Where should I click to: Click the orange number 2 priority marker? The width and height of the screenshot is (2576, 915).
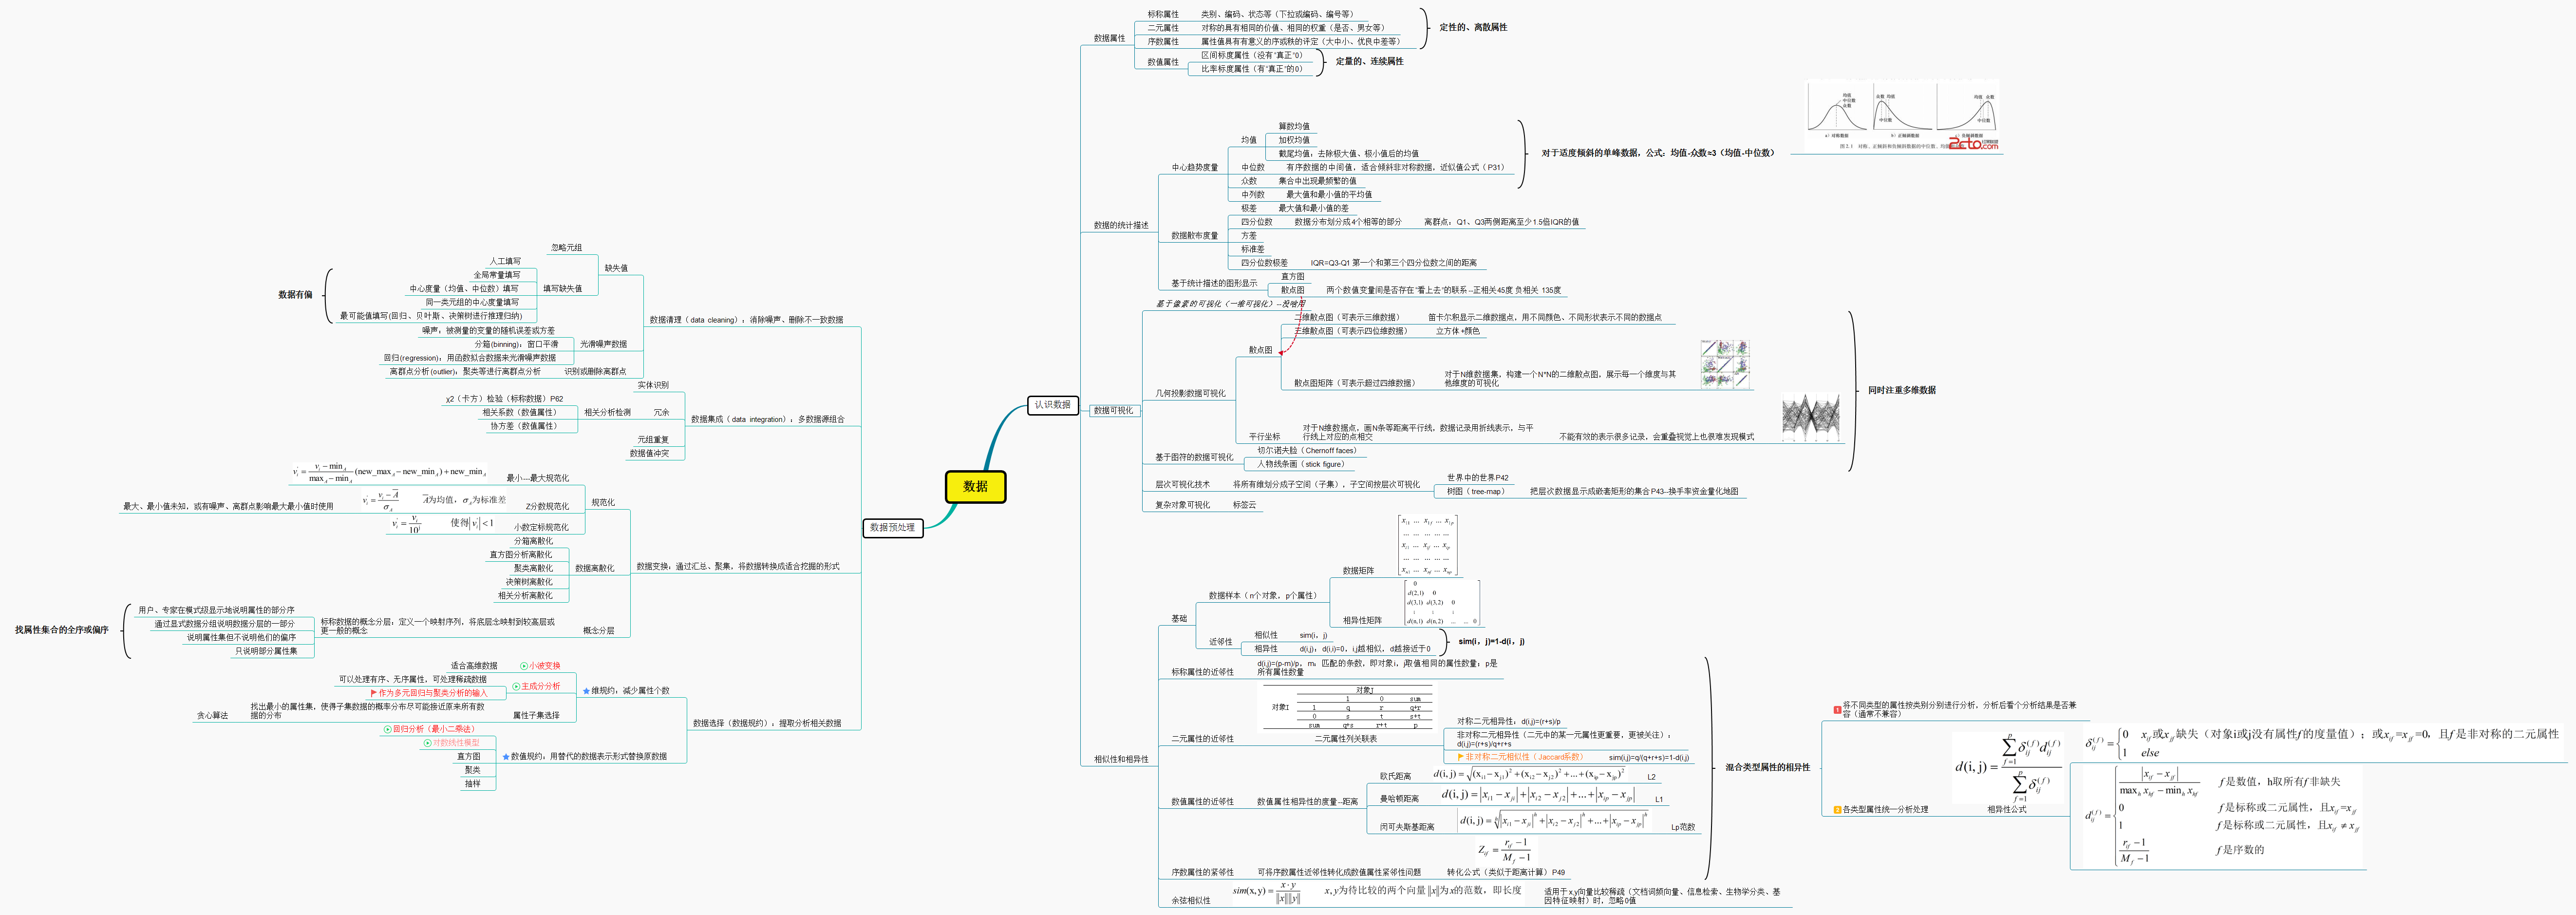click(1837, 810)
